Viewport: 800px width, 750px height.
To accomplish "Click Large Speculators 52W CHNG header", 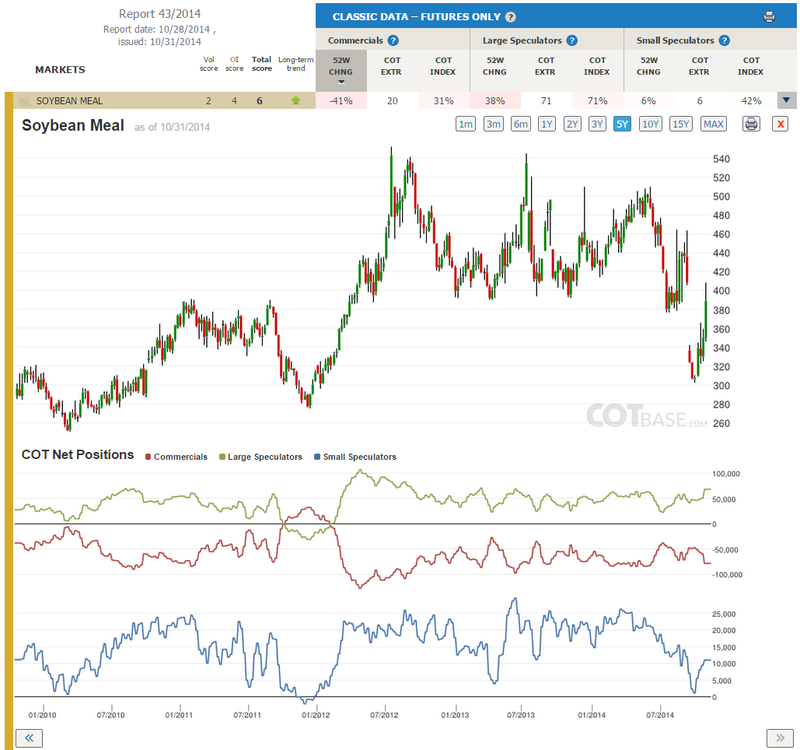I will click(495, 66).
